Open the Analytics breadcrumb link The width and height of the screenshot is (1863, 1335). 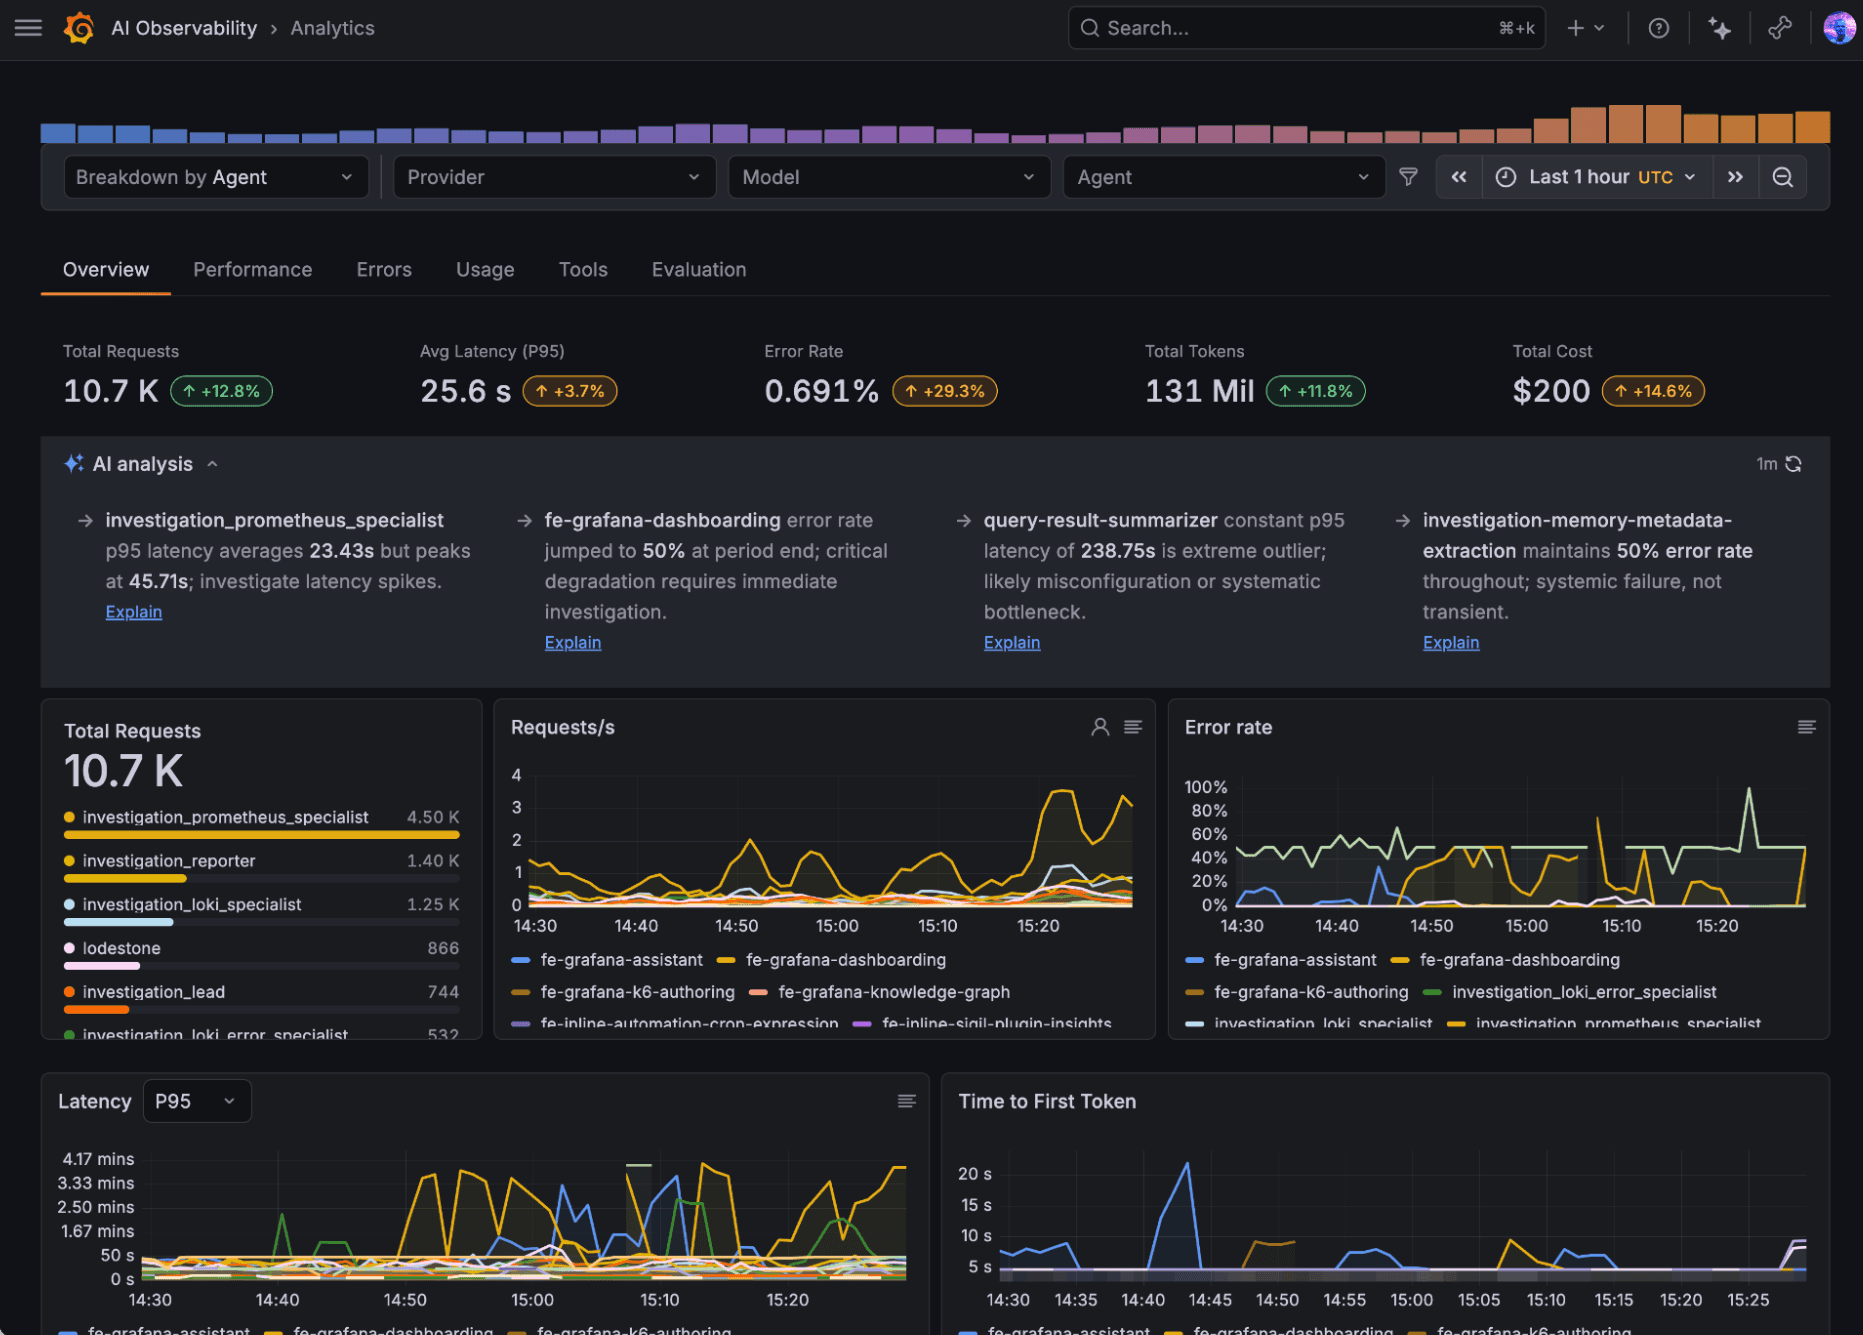click(332, 27)
